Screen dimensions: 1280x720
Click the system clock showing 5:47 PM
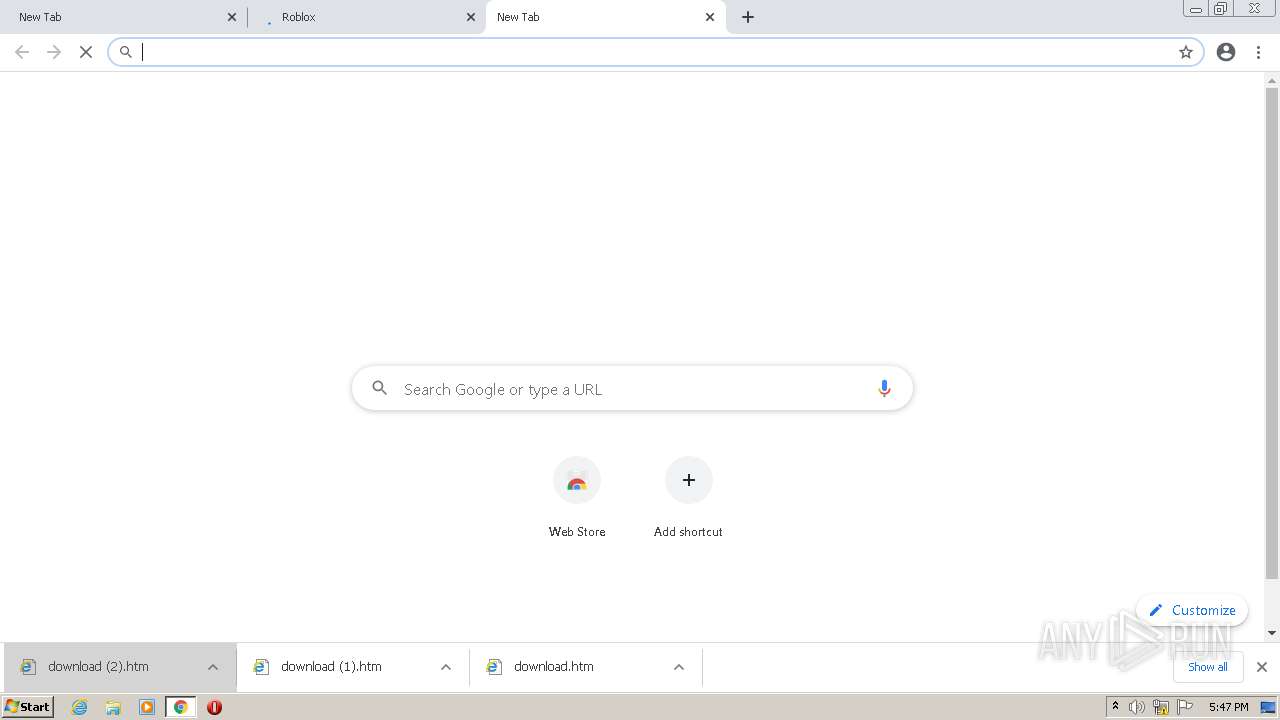point(1228,707)
